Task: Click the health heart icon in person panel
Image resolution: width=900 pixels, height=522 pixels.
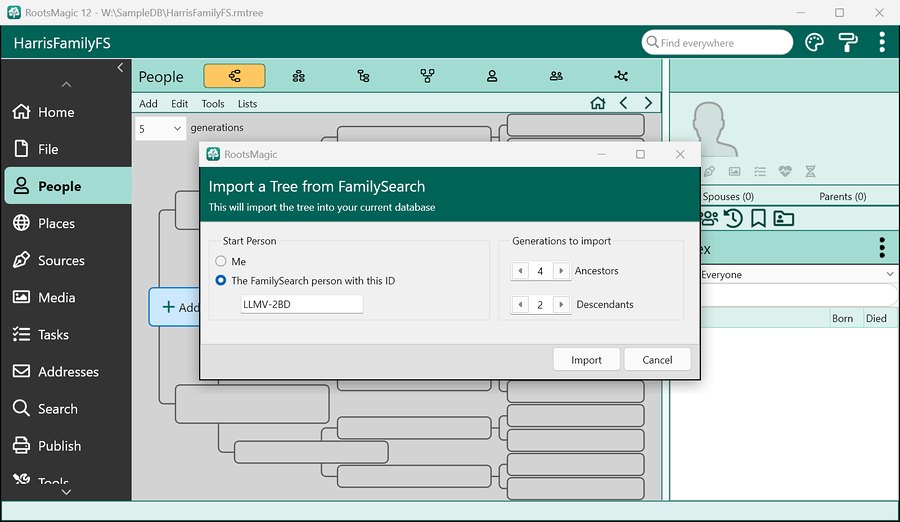Action: tap(785, 171)
